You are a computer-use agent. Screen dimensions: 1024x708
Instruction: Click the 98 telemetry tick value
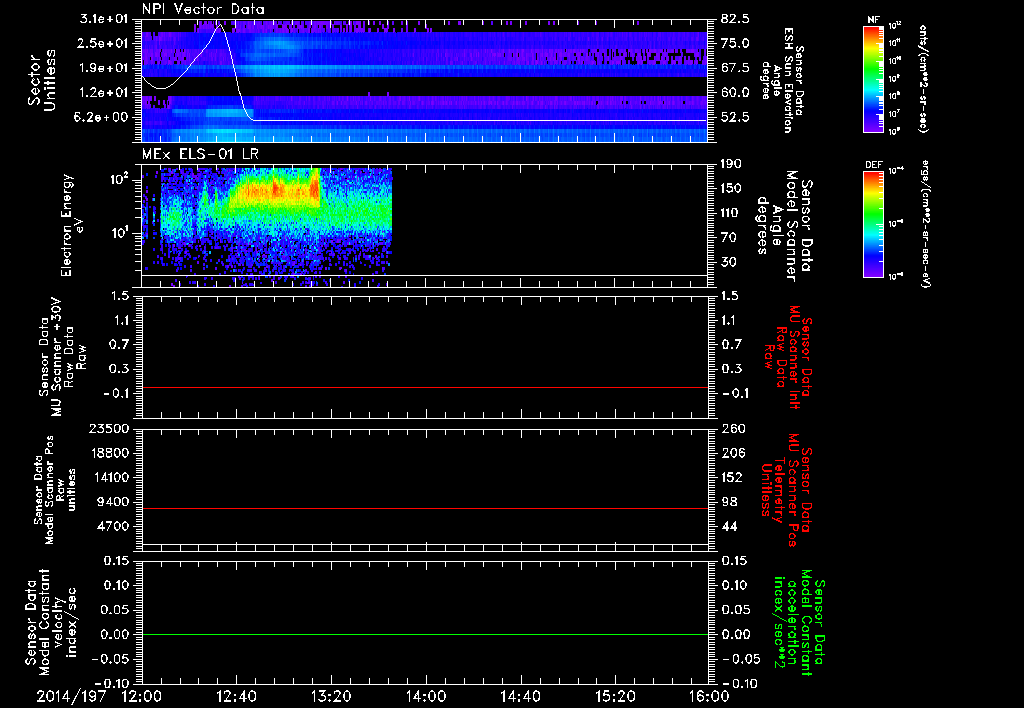pyautogui.click(x=729, y=502)
